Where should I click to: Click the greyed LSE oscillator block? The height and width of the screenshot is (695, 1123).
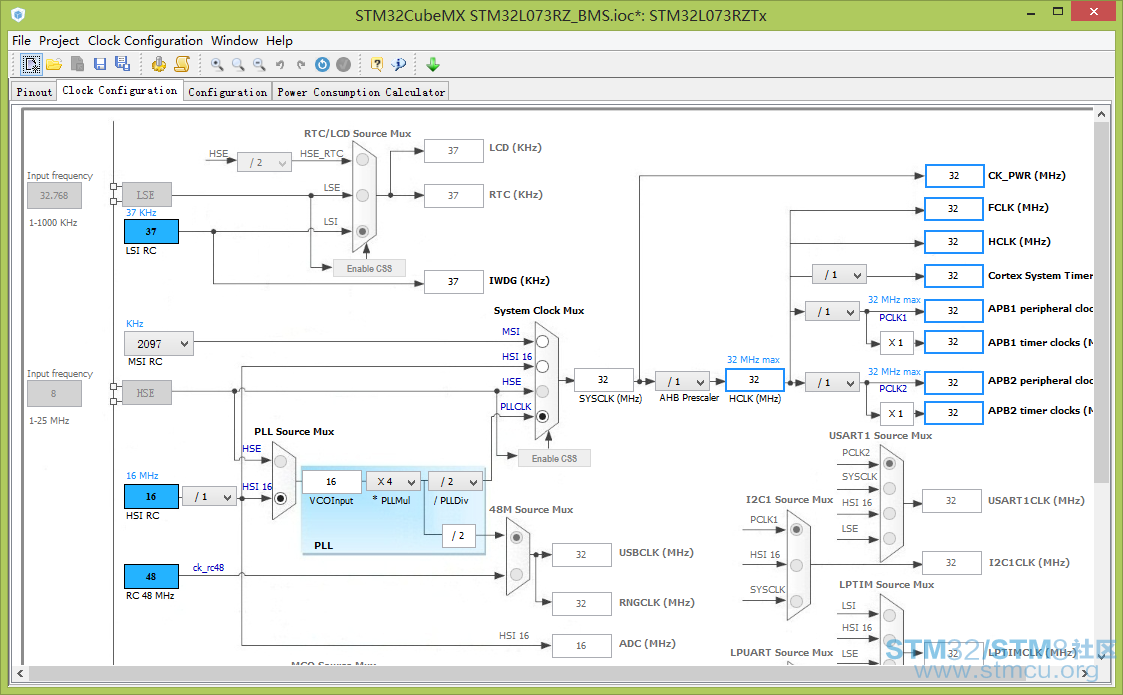(147, 194)
